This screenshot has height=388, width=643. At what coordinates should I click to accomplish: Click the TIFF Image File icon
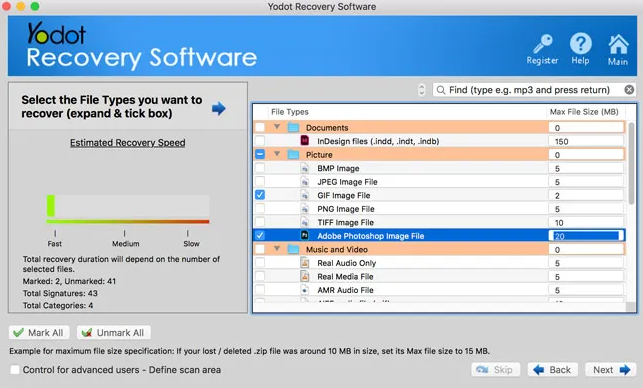click(x=305, y=222)
